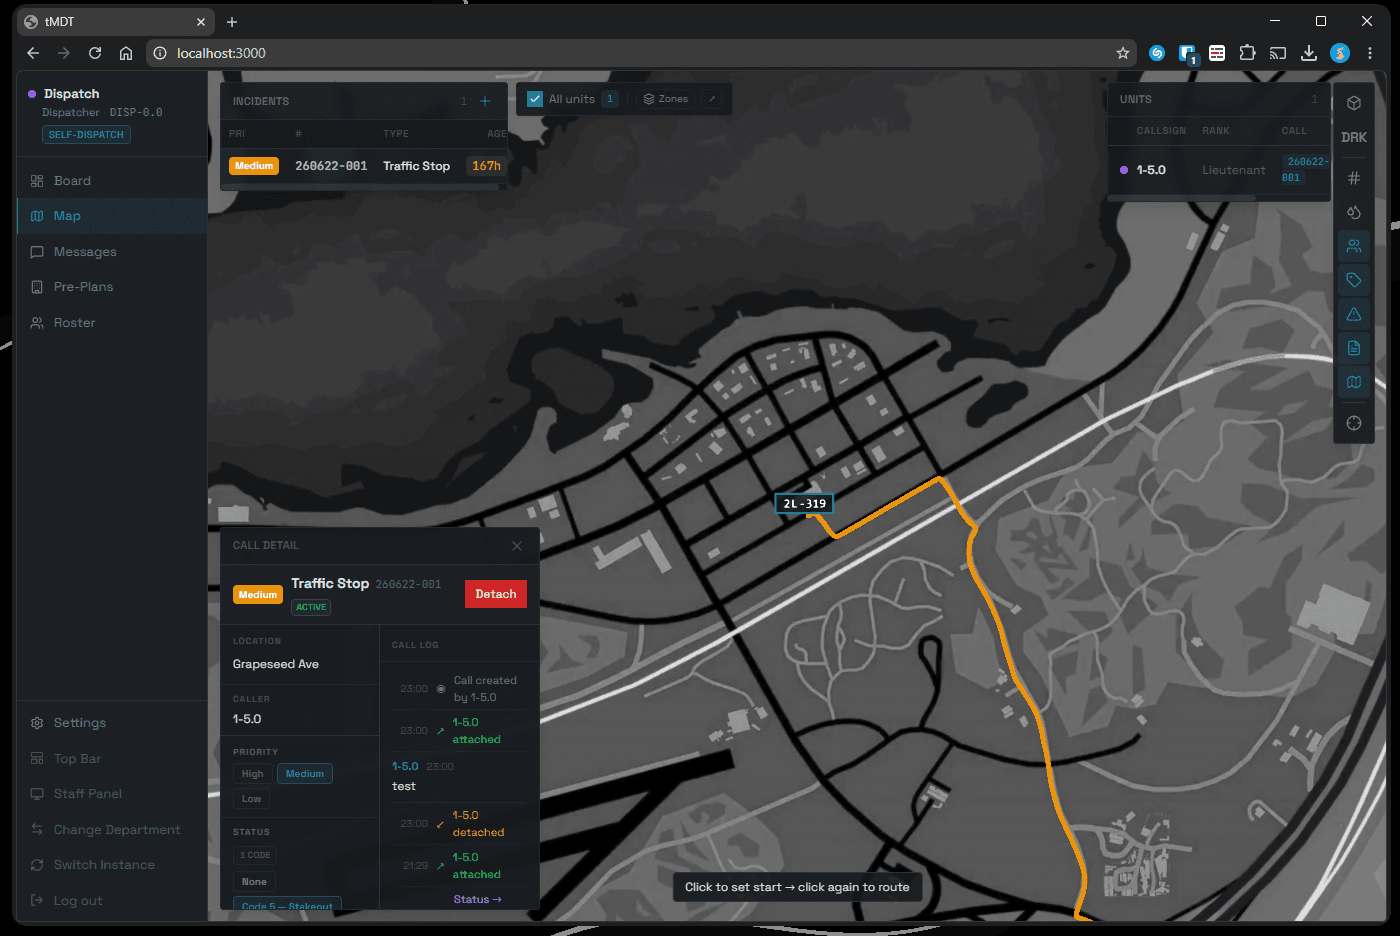Click the crosshair recenter icon in map toolbar
The height and width of the screenshot is (936, 1400).
1354,423
